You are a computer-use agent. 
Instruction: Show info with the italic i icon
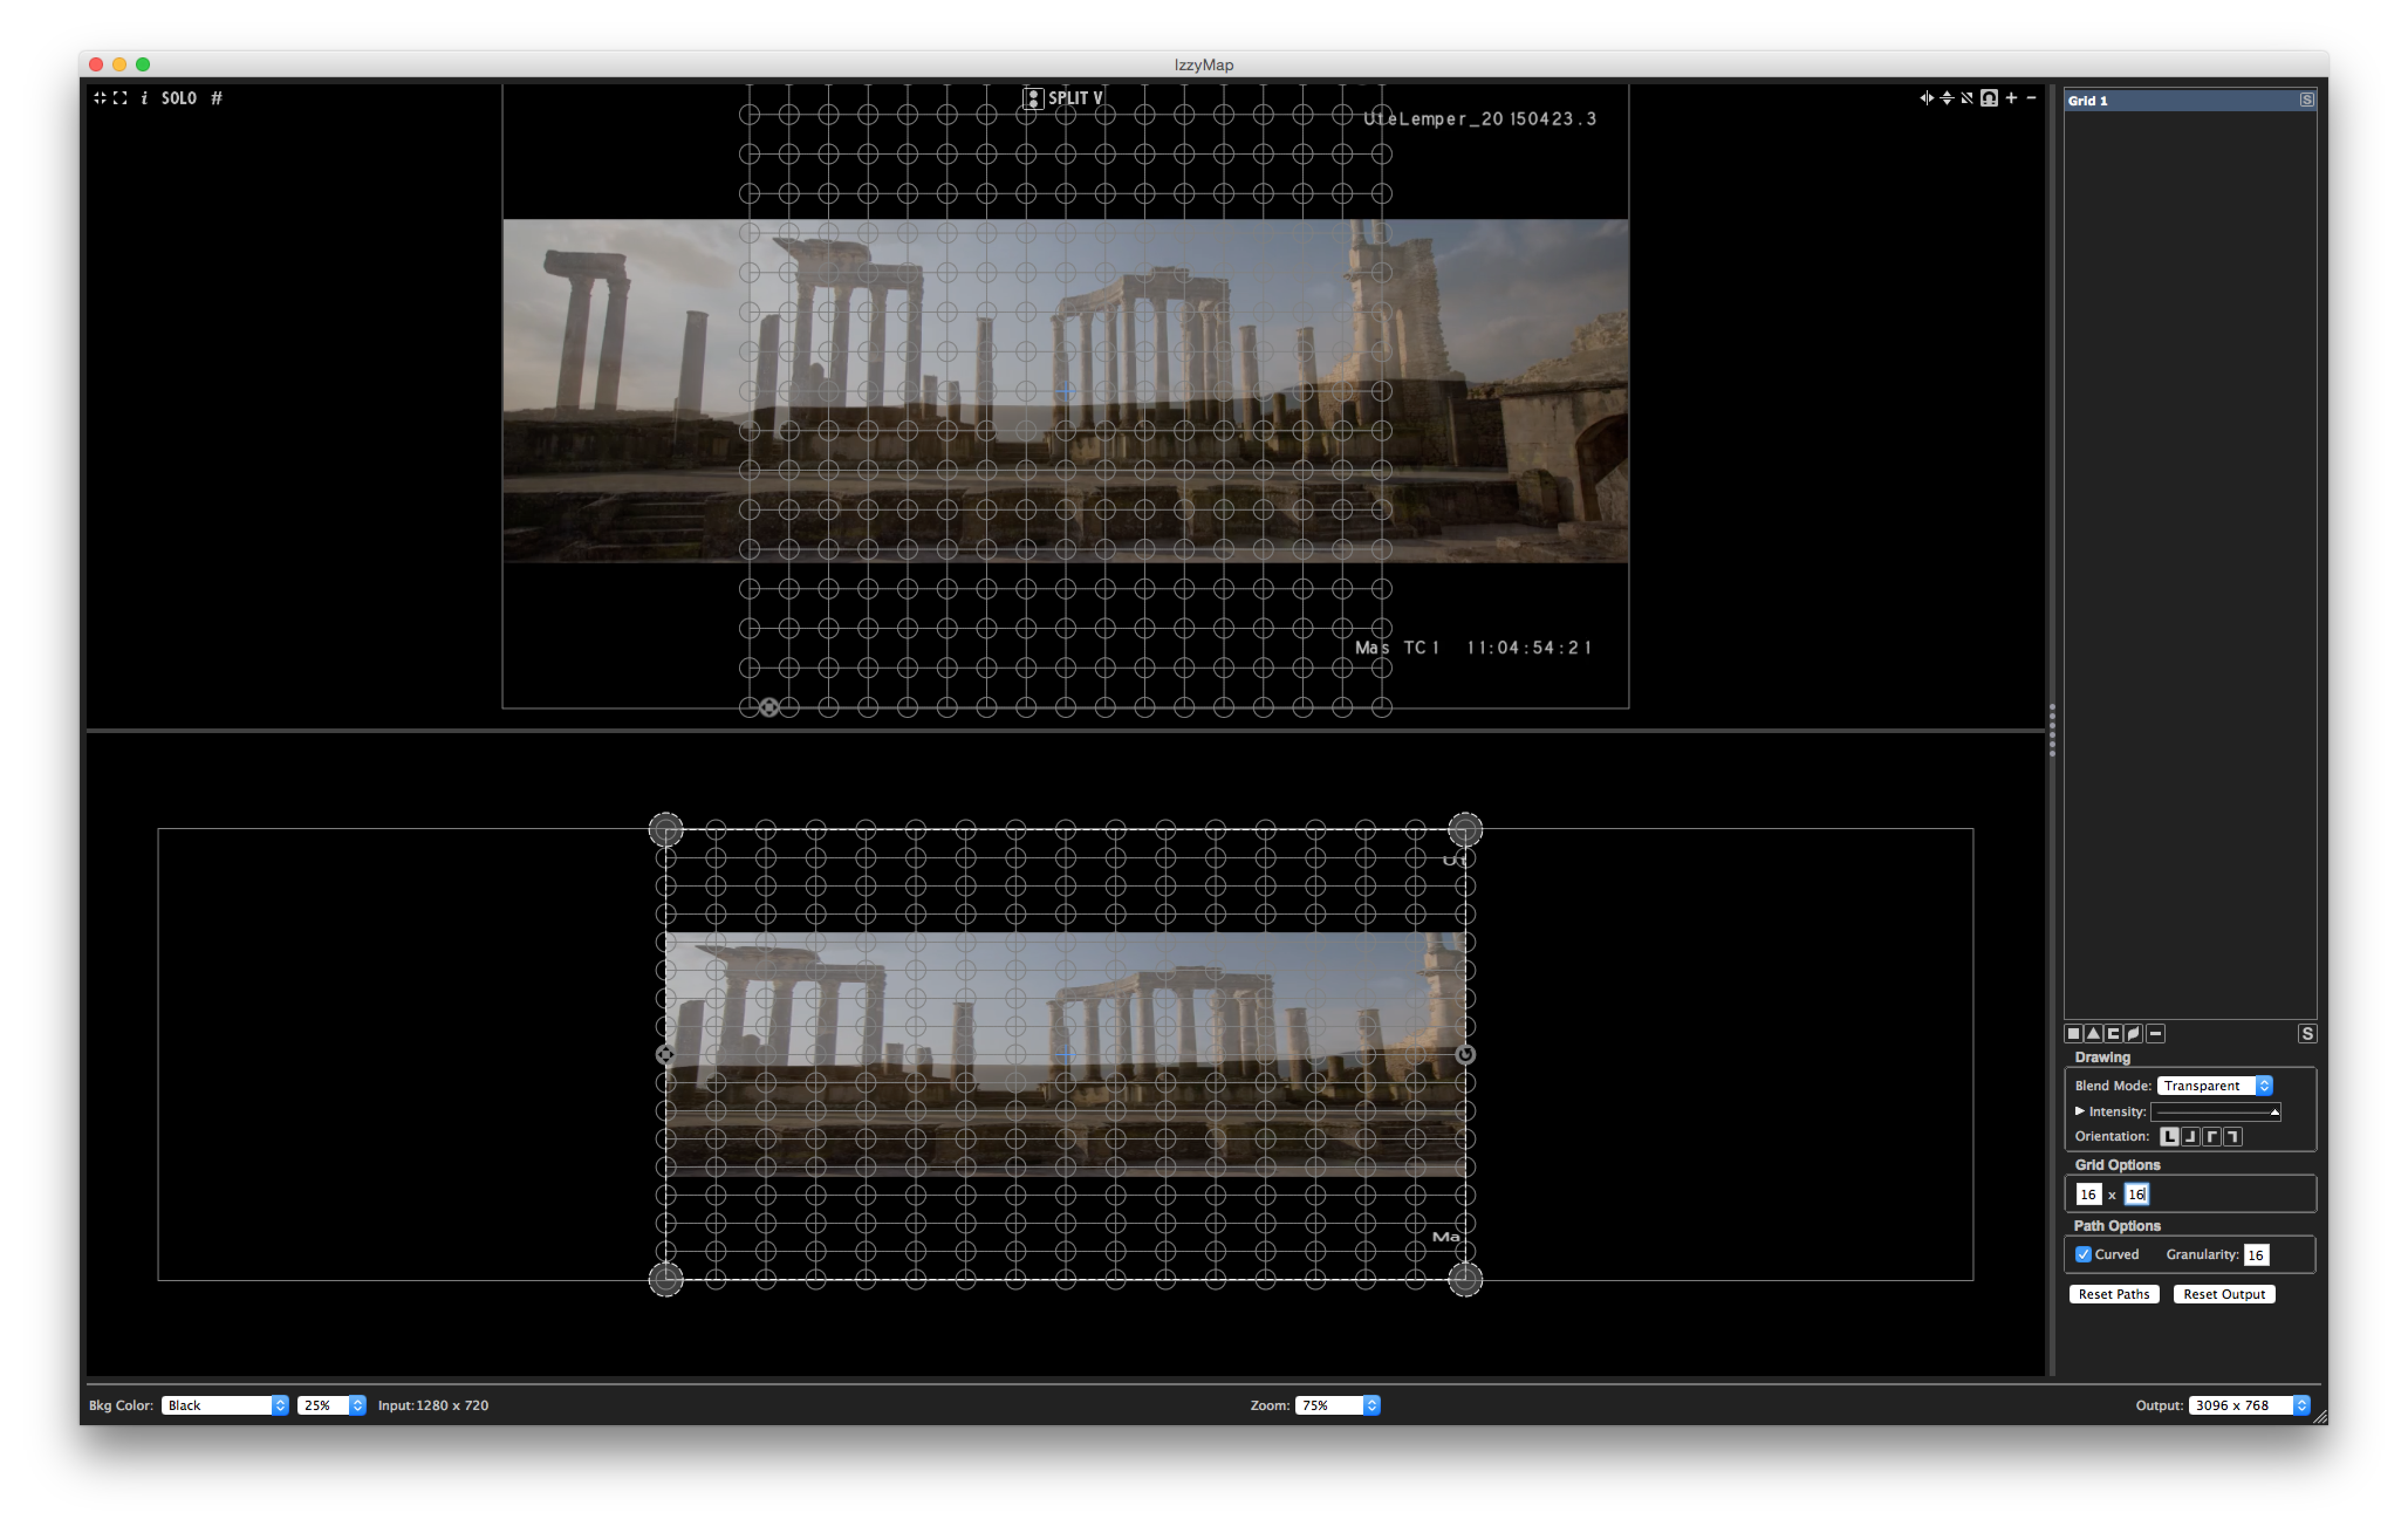point(144,98)
